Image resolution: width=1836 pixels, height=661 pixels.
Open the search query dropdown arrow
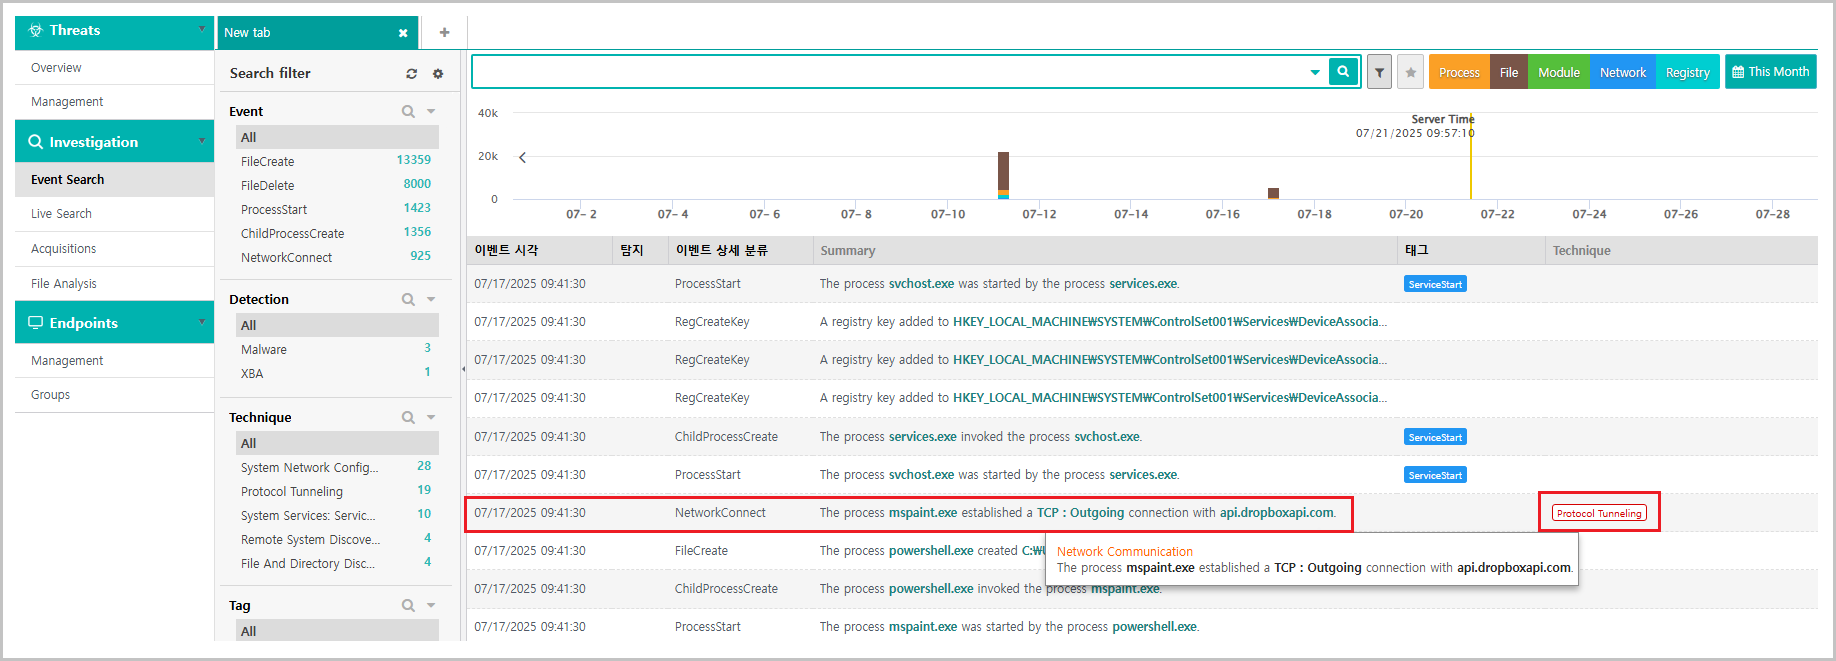click(1314, 72)
